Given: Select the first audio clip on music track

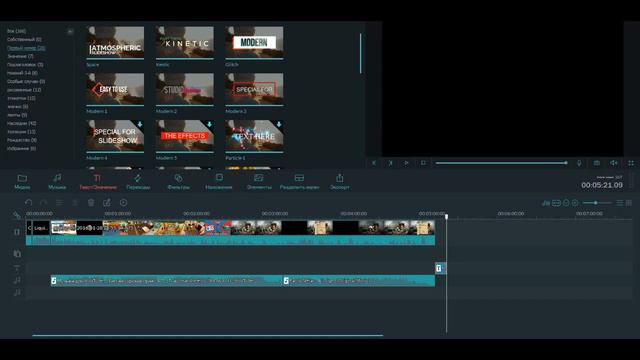Looking at the screenshot, I should 167,280.
